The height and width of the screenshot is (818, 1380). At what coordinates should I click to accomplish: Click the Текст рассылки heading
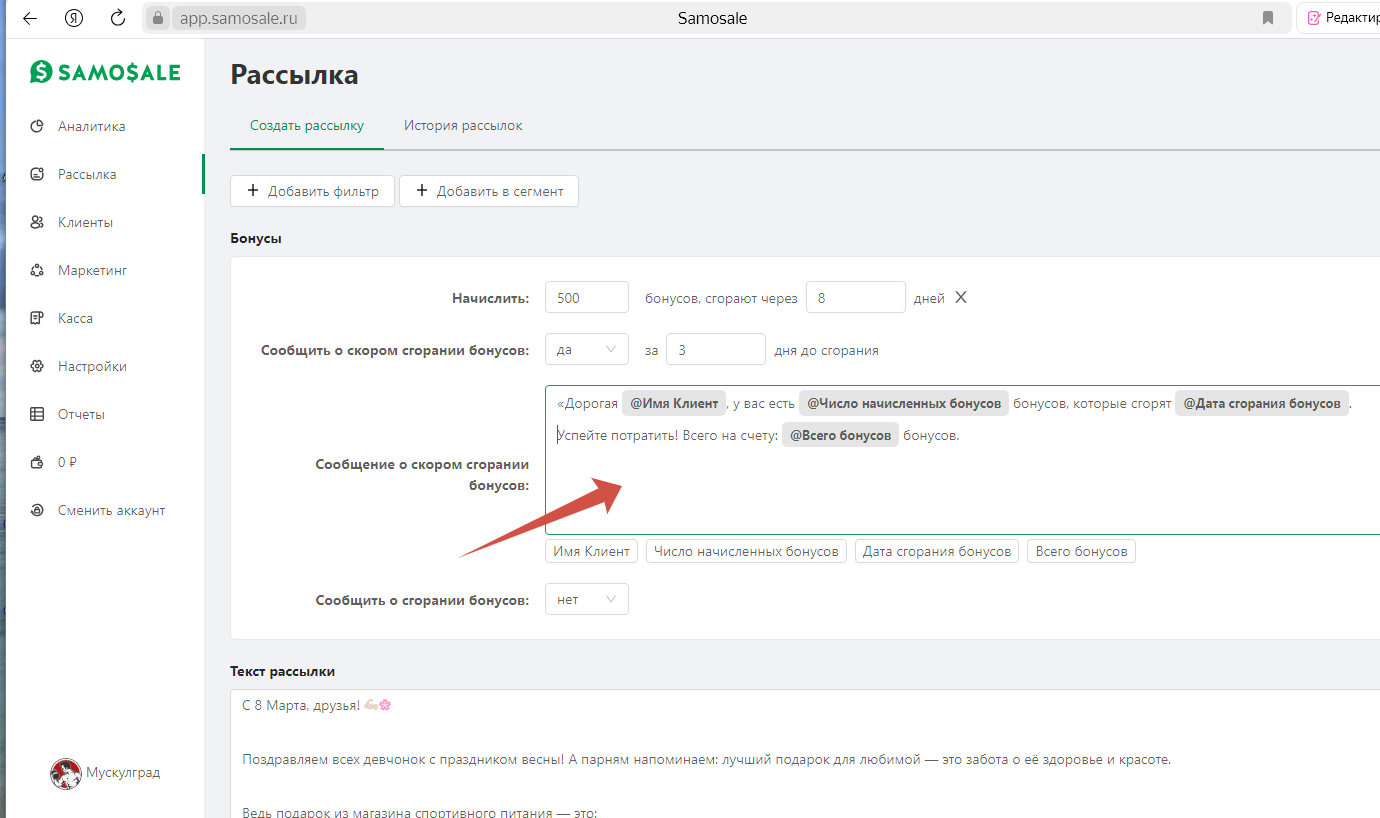(282, 671)
